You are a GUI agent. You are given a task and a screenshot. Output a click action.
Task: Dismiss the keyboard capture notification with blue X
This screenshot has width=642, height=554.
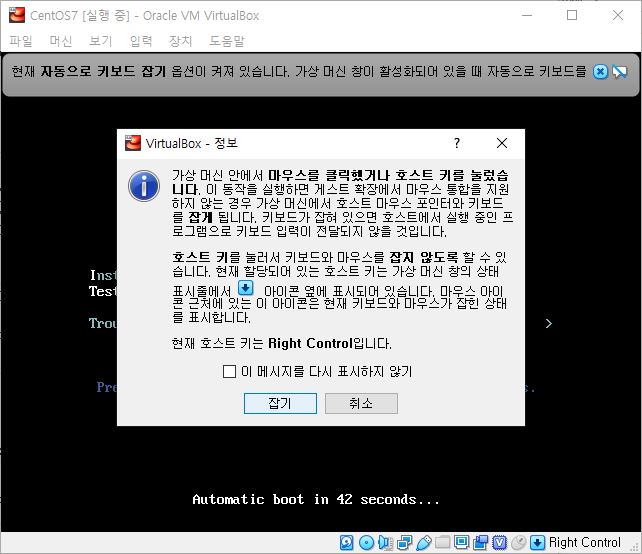[x=601, y=72]
